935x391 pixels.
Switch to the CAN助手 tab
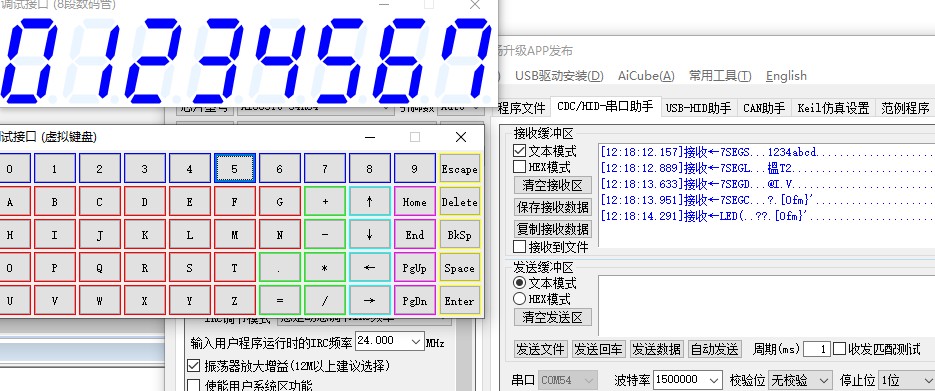point(764,108)
